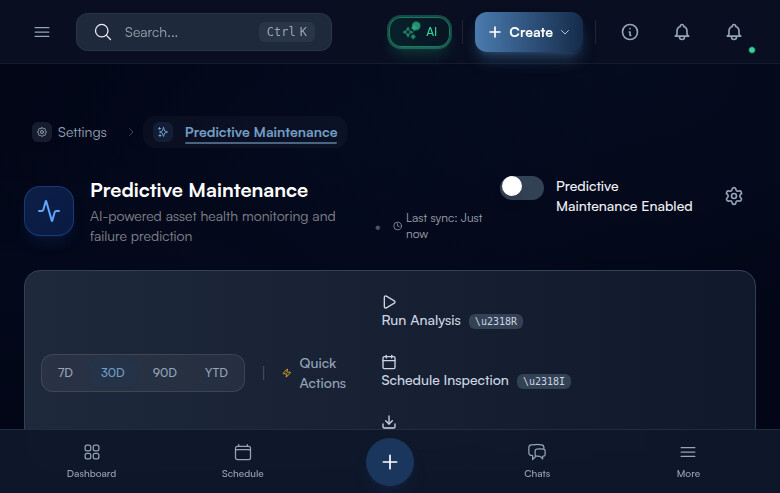Image resolution: width=780 pixels, height=493 pixels.
Task: Click the first bell icon in header
Action: (x=682, y=32)
